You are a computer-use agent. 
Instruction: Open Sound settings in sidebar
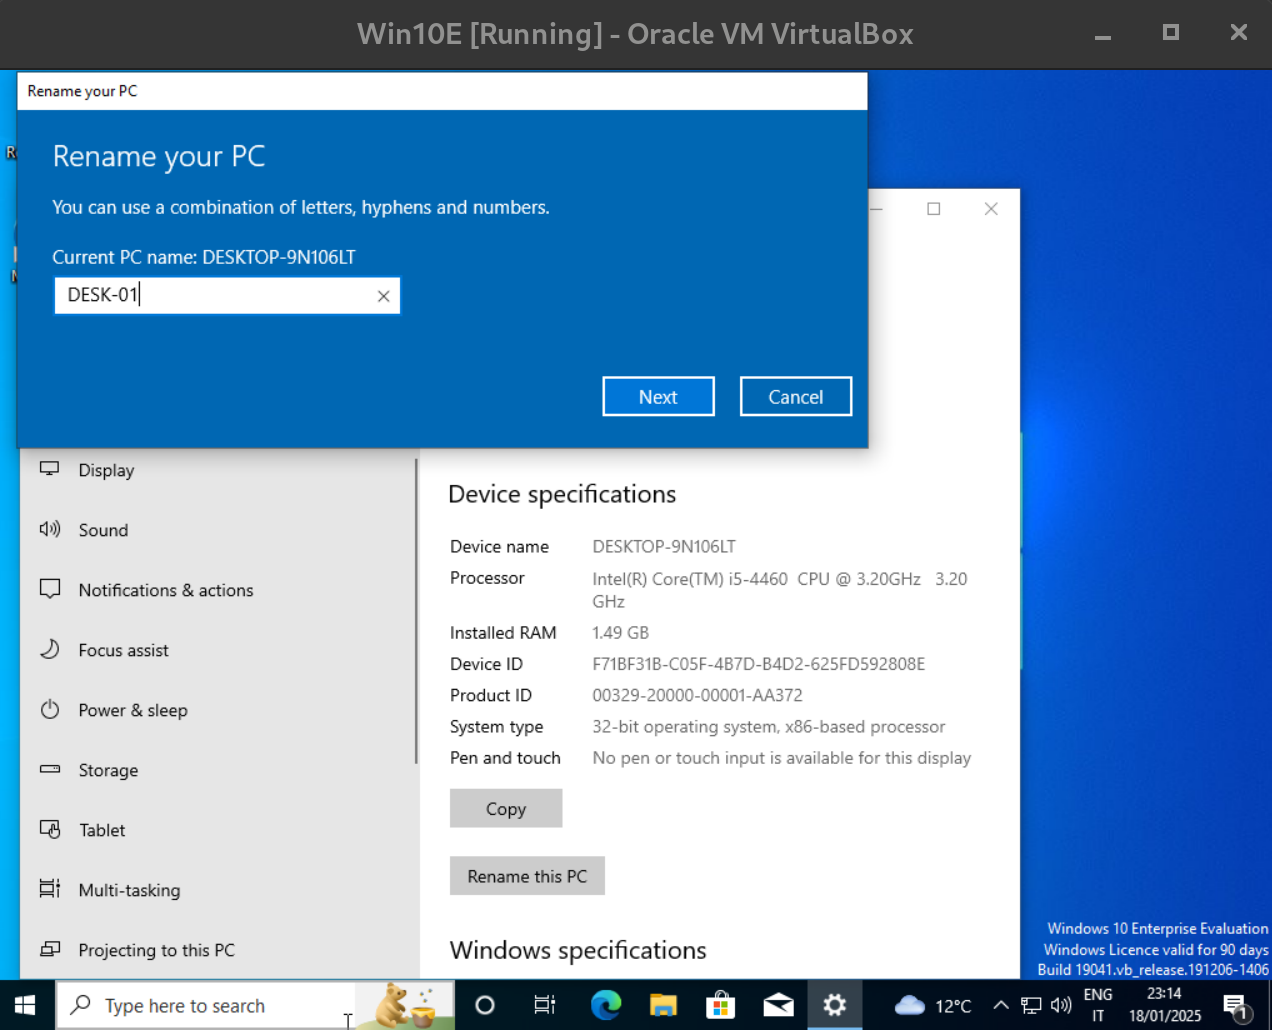103,530
